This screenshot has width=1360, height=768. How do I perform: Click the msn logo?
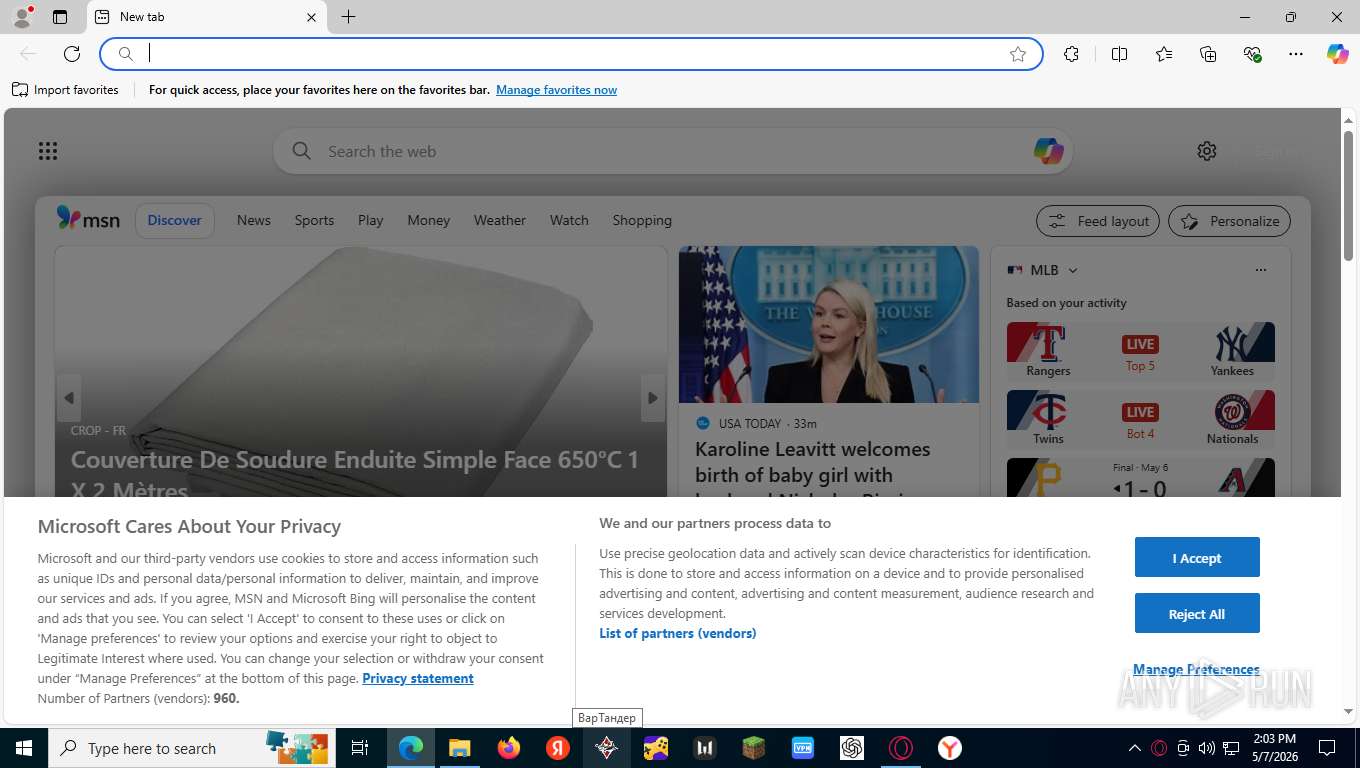pos(88,219)
